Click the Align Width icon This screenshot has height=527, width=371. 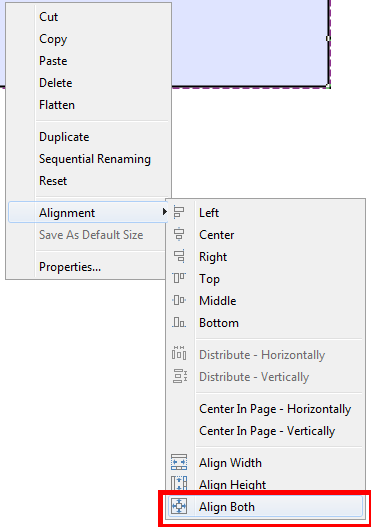pyautogui.click(x=179, y=462)
